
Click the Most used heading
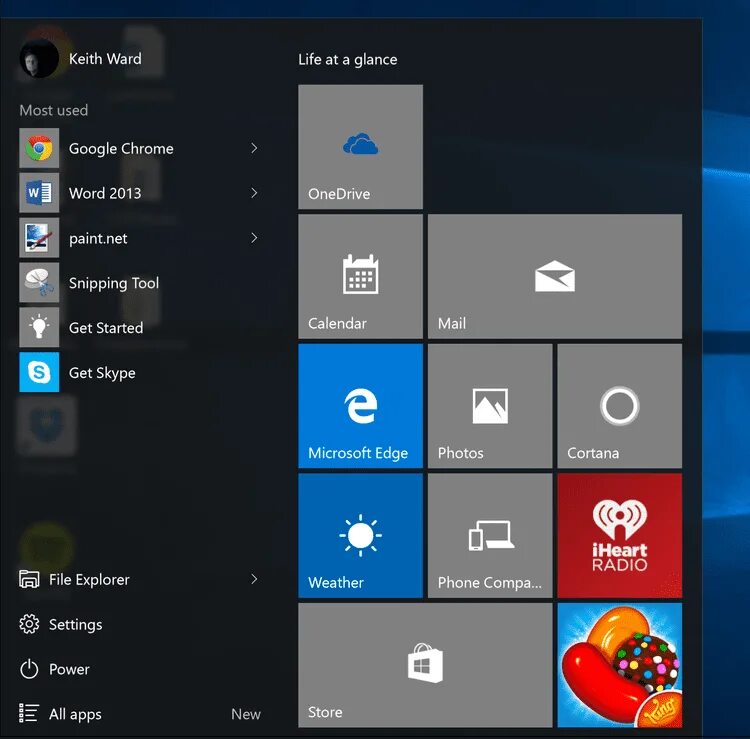(x=54, y=110)
